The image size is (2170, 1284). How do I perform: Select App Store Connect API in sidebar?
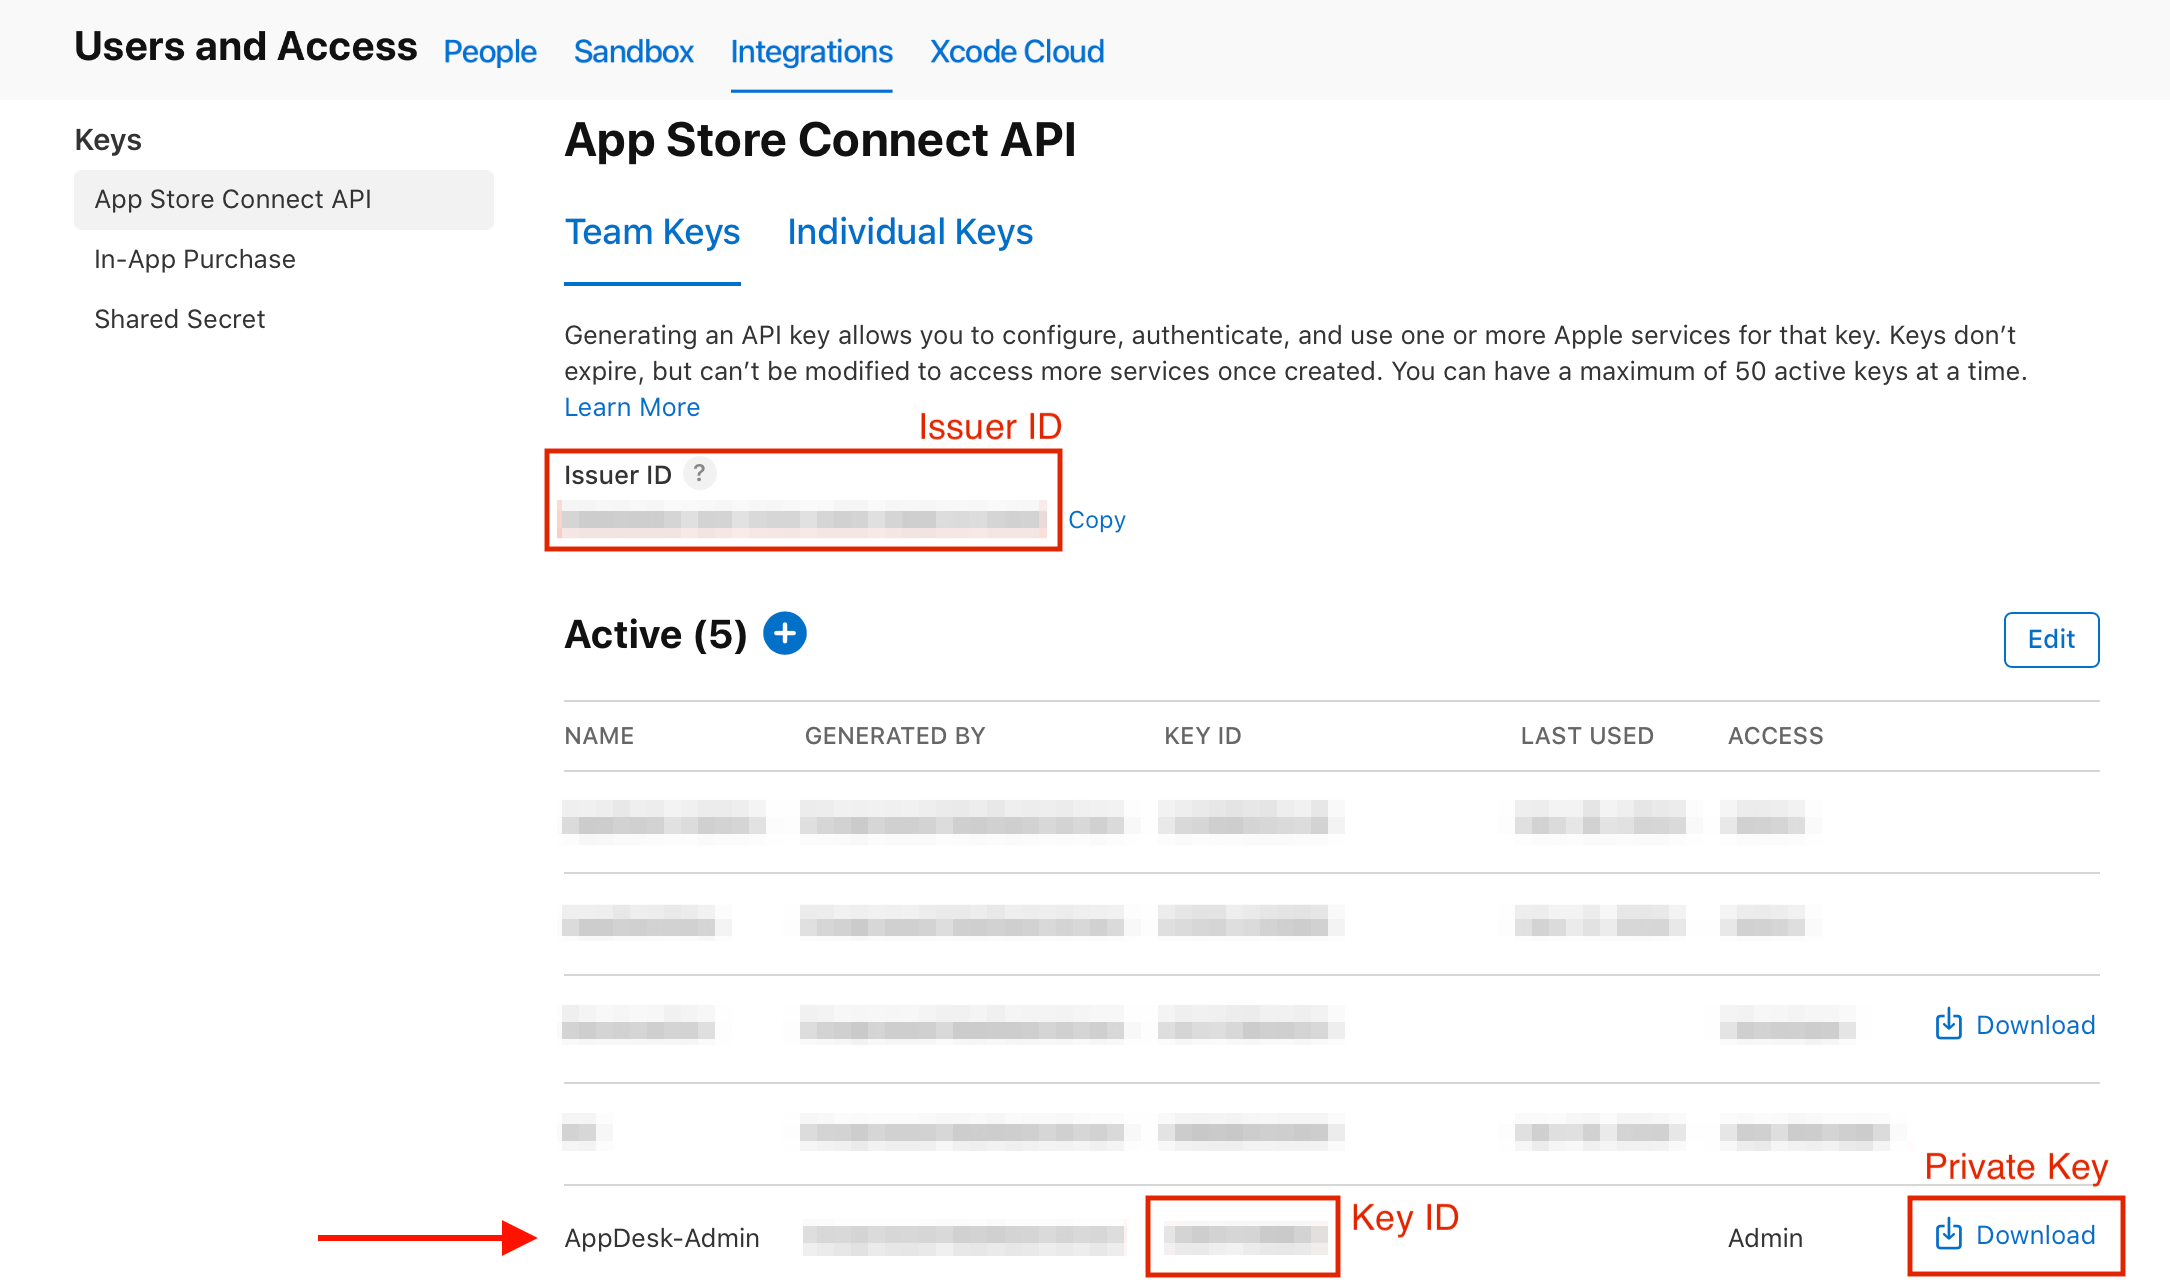point(232,199)
